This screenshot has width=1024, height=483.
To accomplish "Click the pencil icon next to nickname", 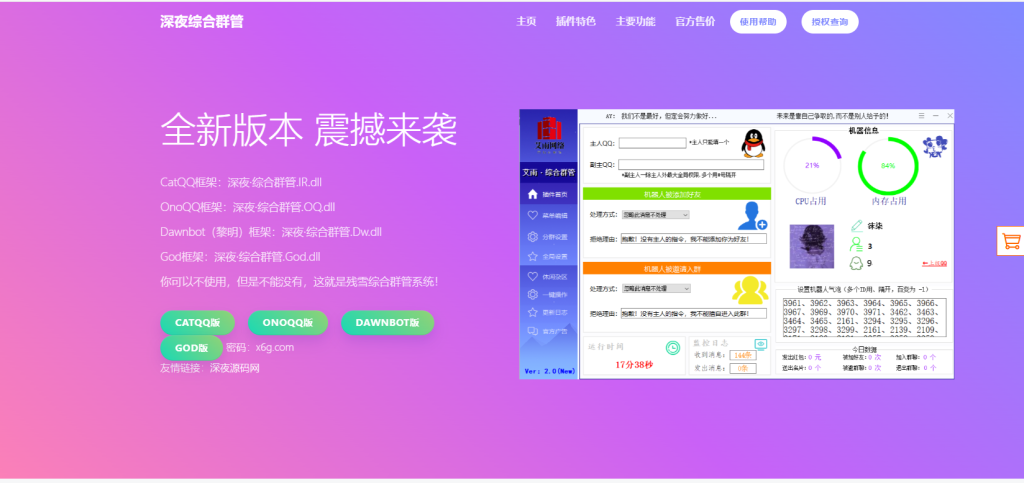I will click(x=856, y=226).
